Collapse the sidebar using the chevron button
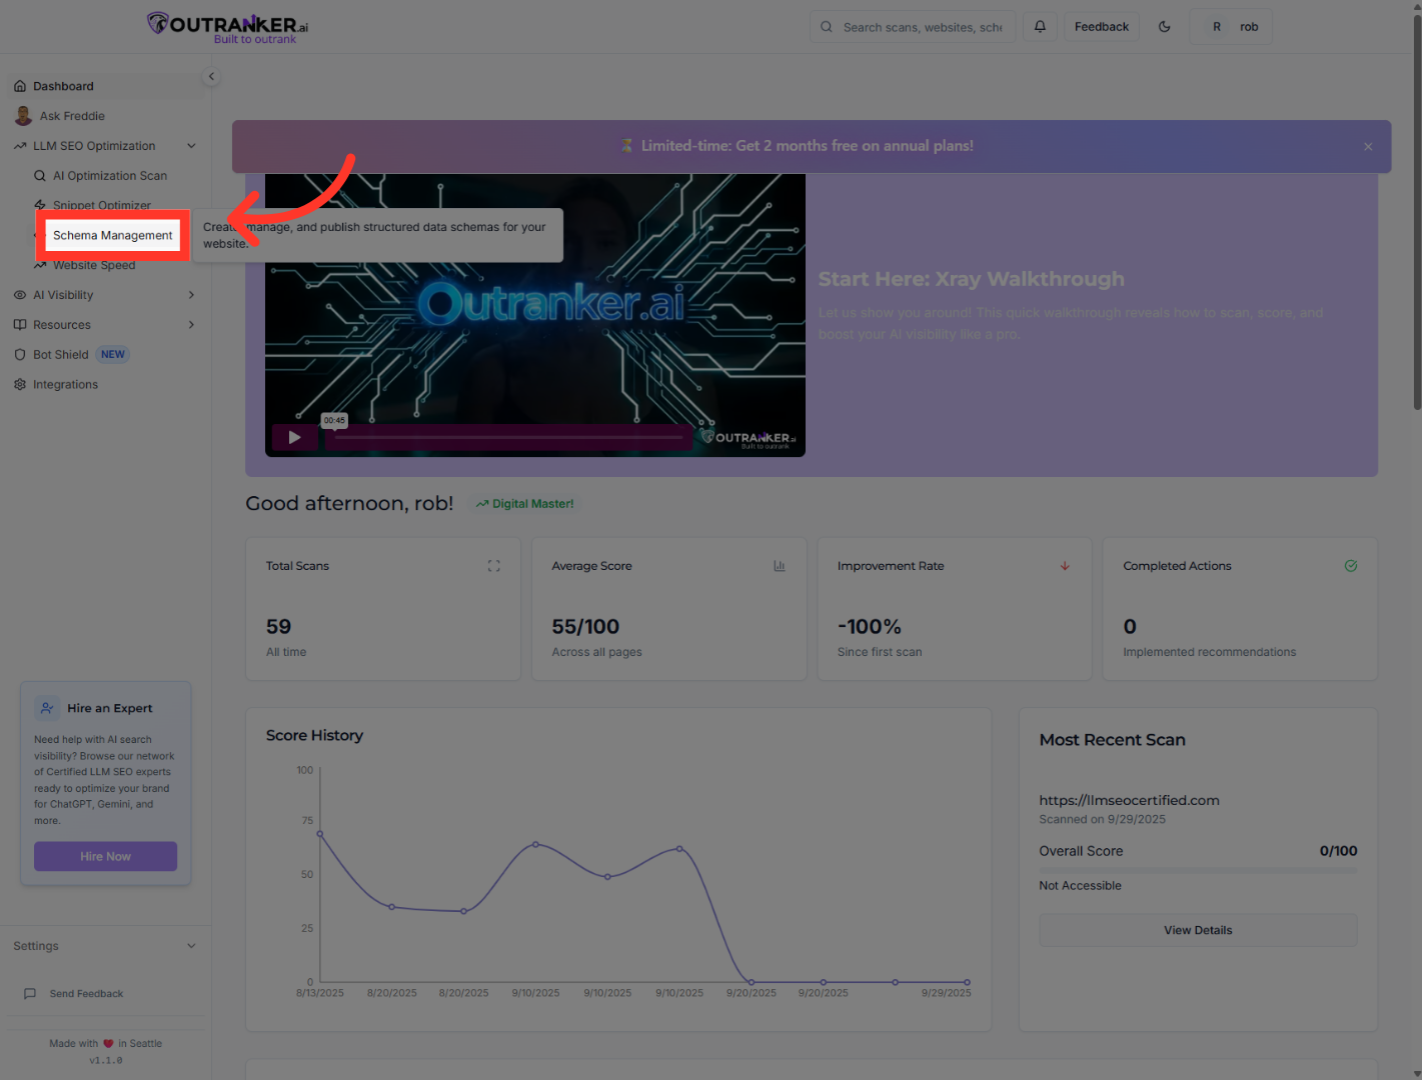1422x1080 pixels. [x=211, y=77]
